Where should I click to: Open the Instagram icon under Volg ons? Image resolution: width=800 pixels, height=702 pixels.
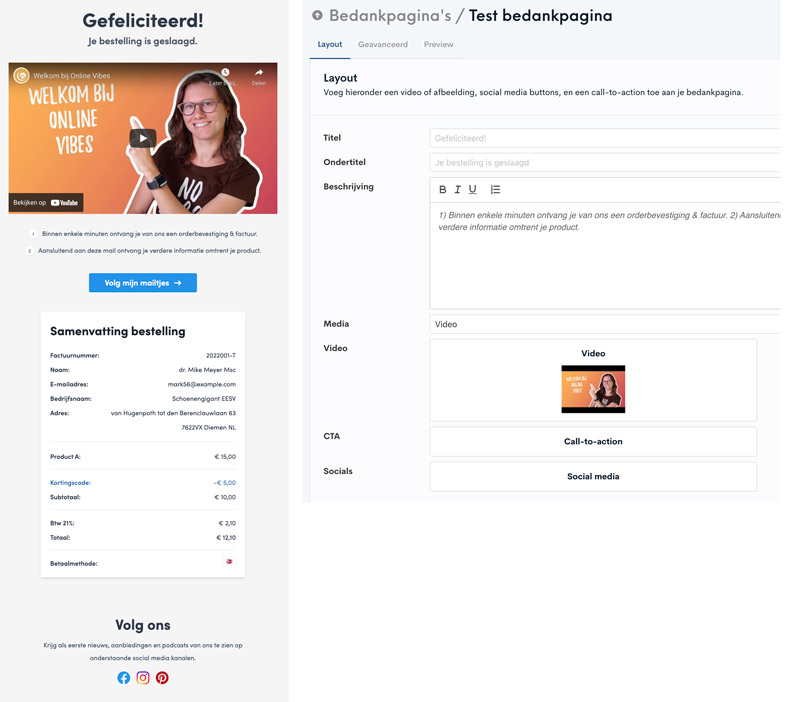tap(143, 677)
